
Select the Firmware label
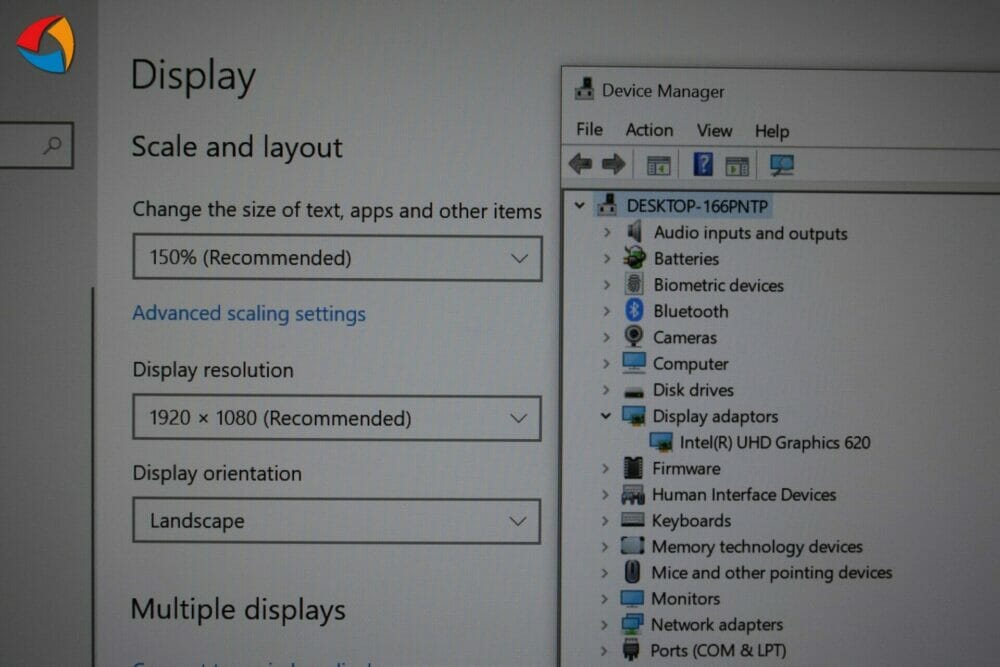coord(686,469)
